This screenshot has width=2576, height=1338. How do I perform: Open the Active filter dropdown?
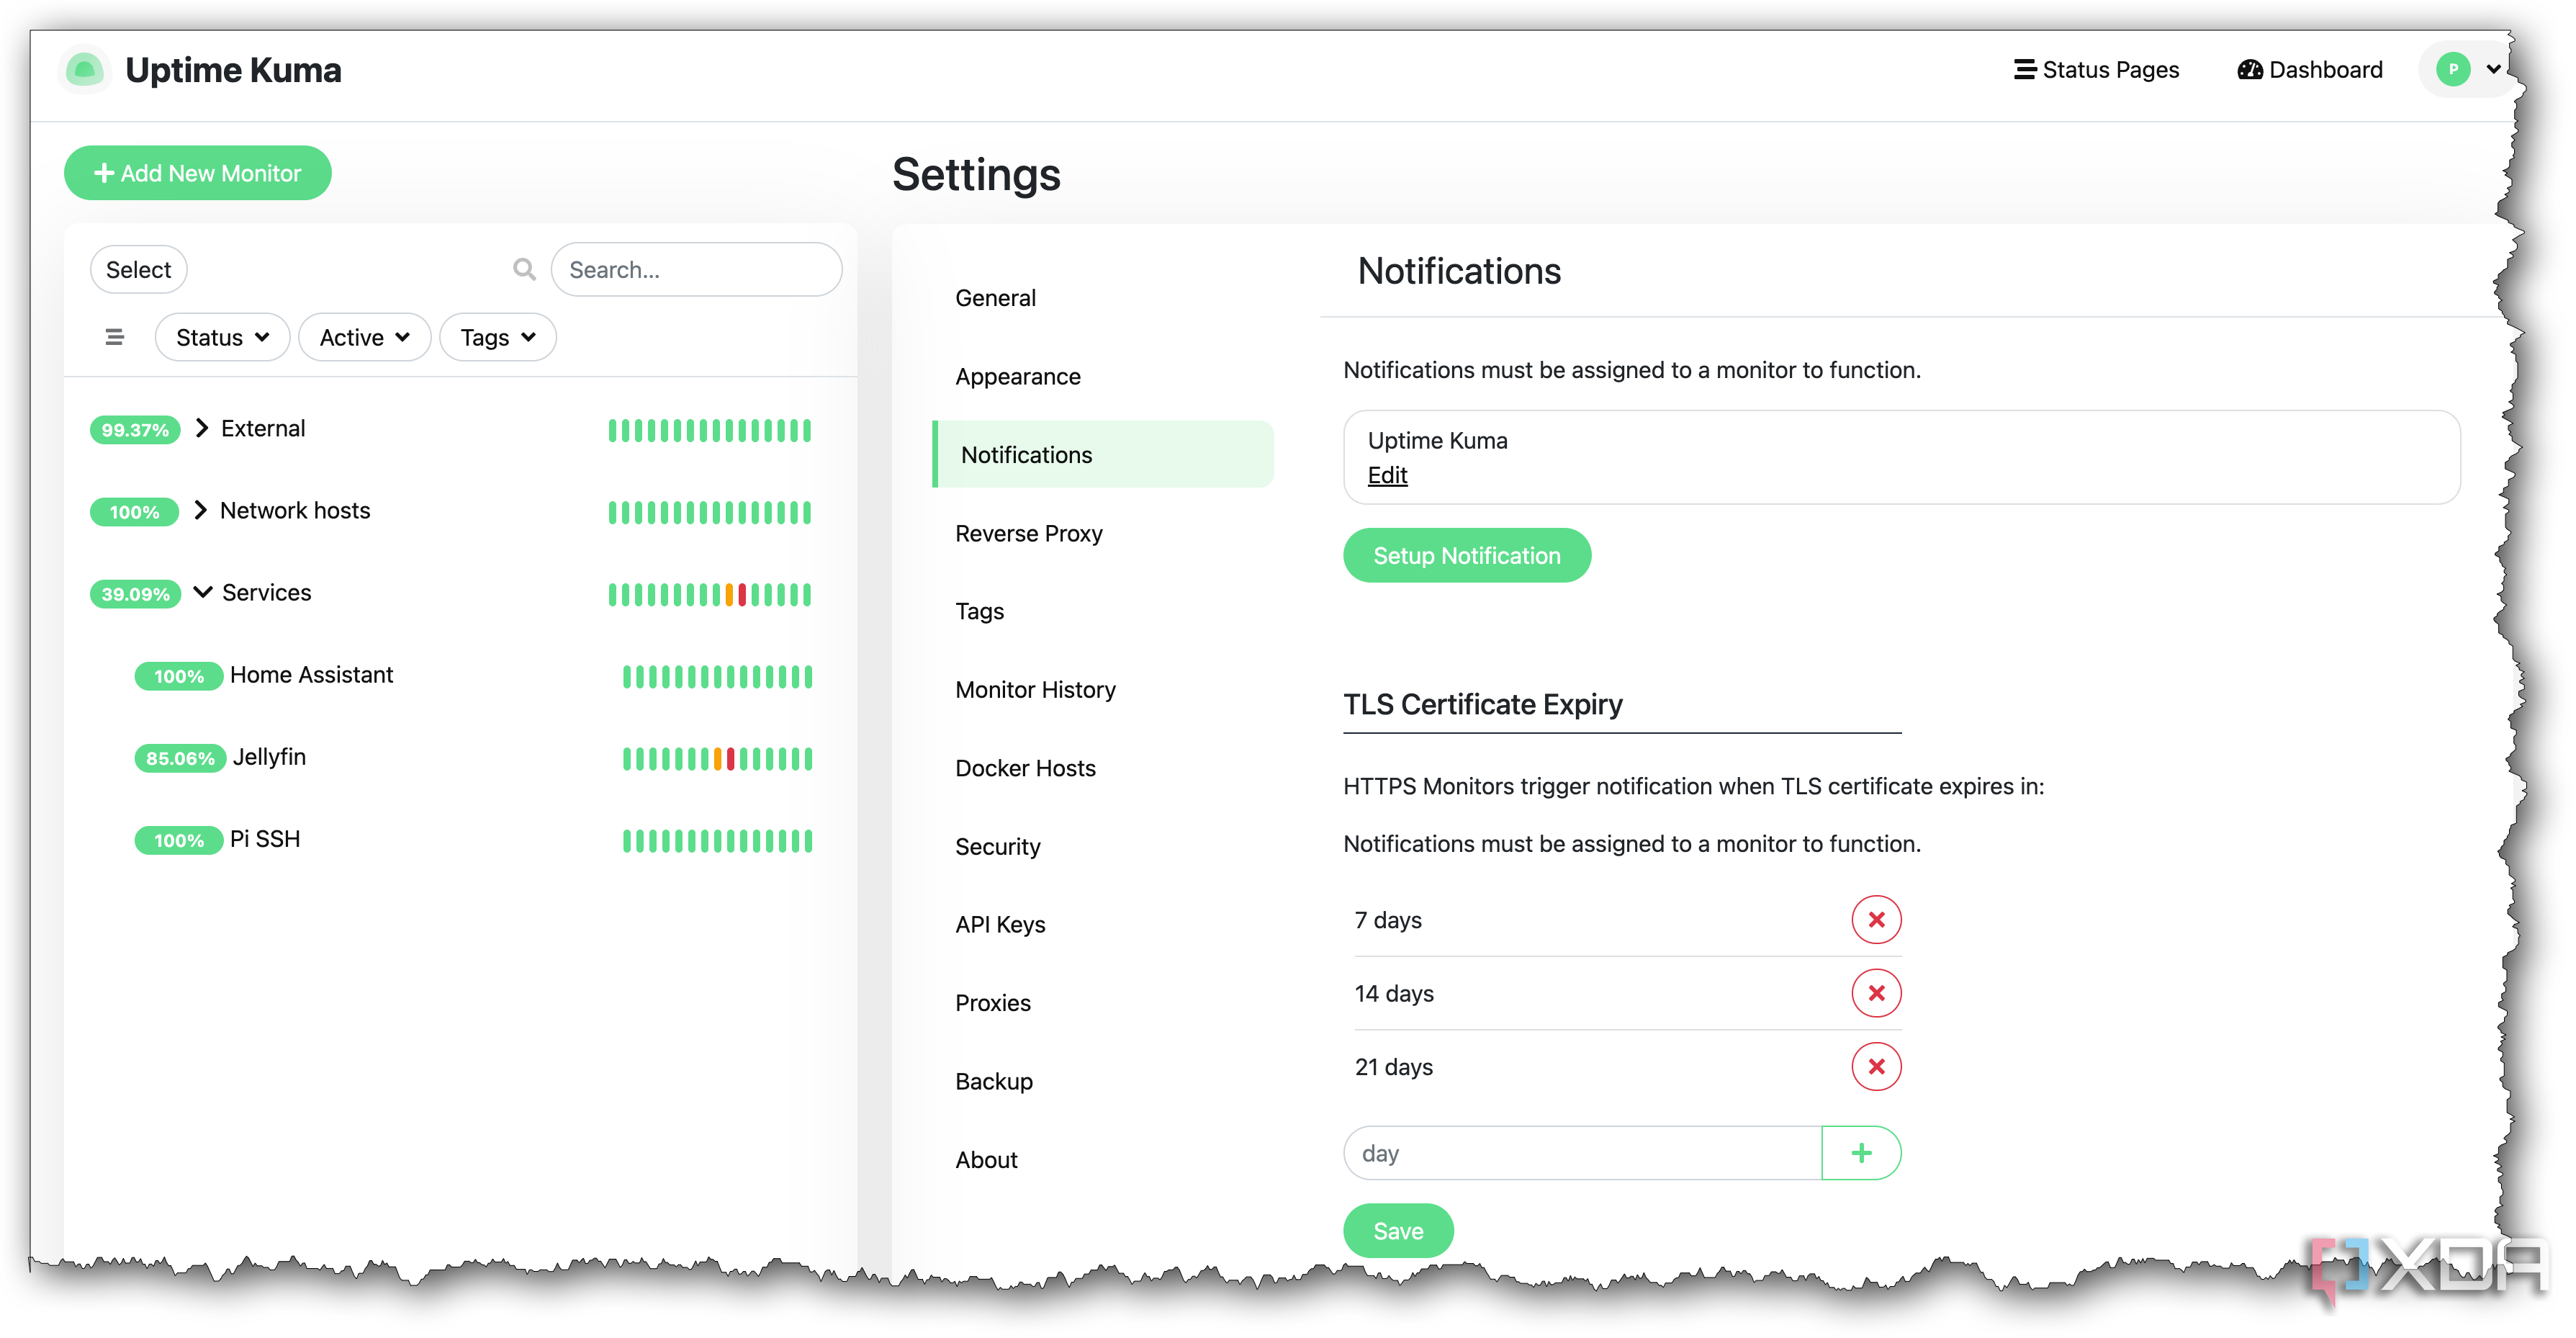tap(364, 337)
